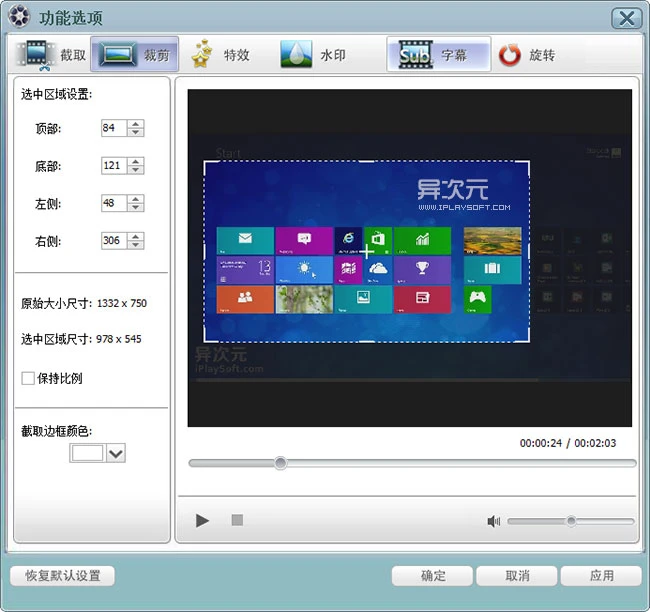This screenshot has width=650, height=612.
Task: Enable the 保持比例 keep ratio checkbox
Action: tap(28, 378)
